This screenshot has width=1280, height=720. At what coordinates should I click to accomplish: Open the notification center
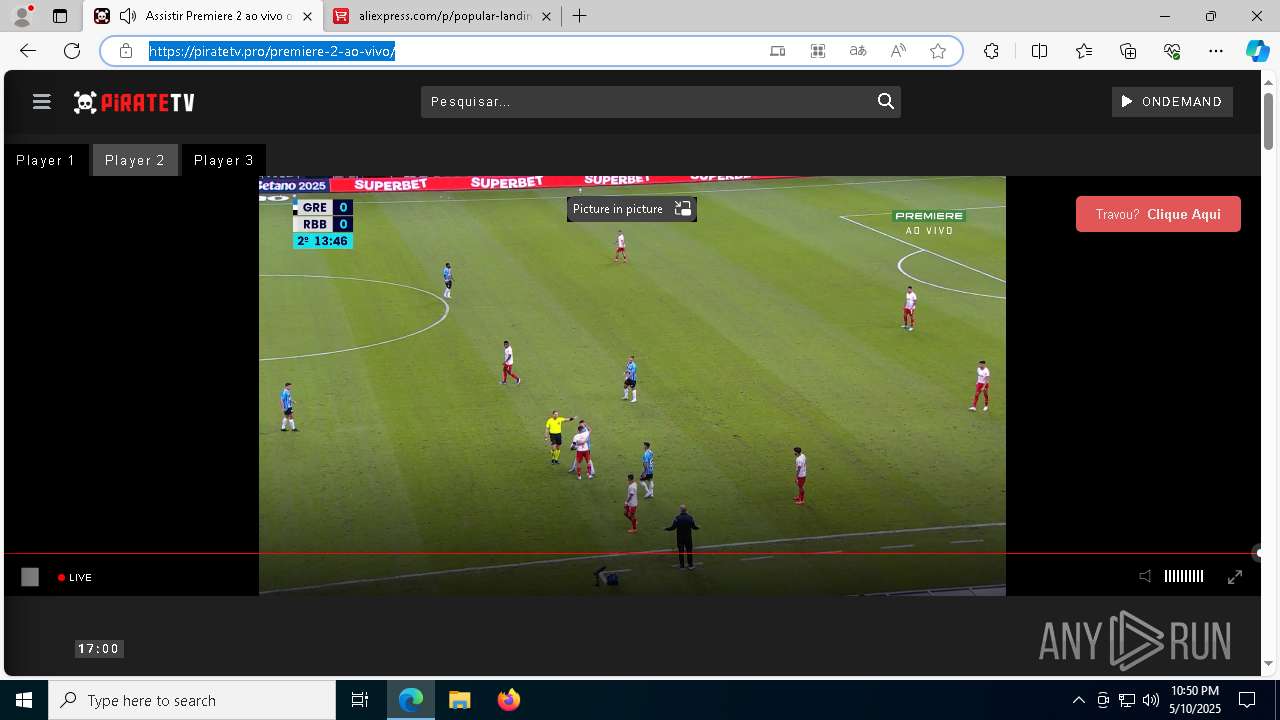coord(1247,700)
